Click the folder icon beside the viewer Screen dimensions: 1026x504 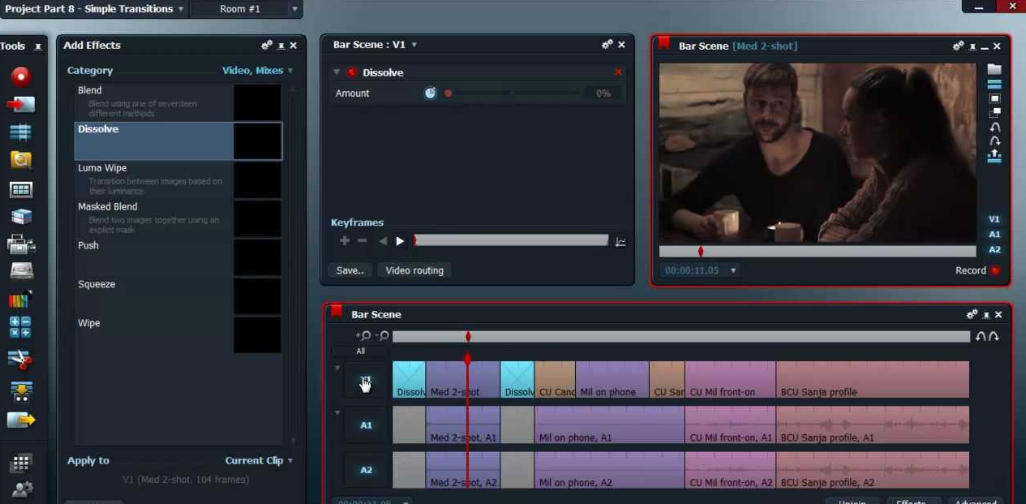point(994,69)
